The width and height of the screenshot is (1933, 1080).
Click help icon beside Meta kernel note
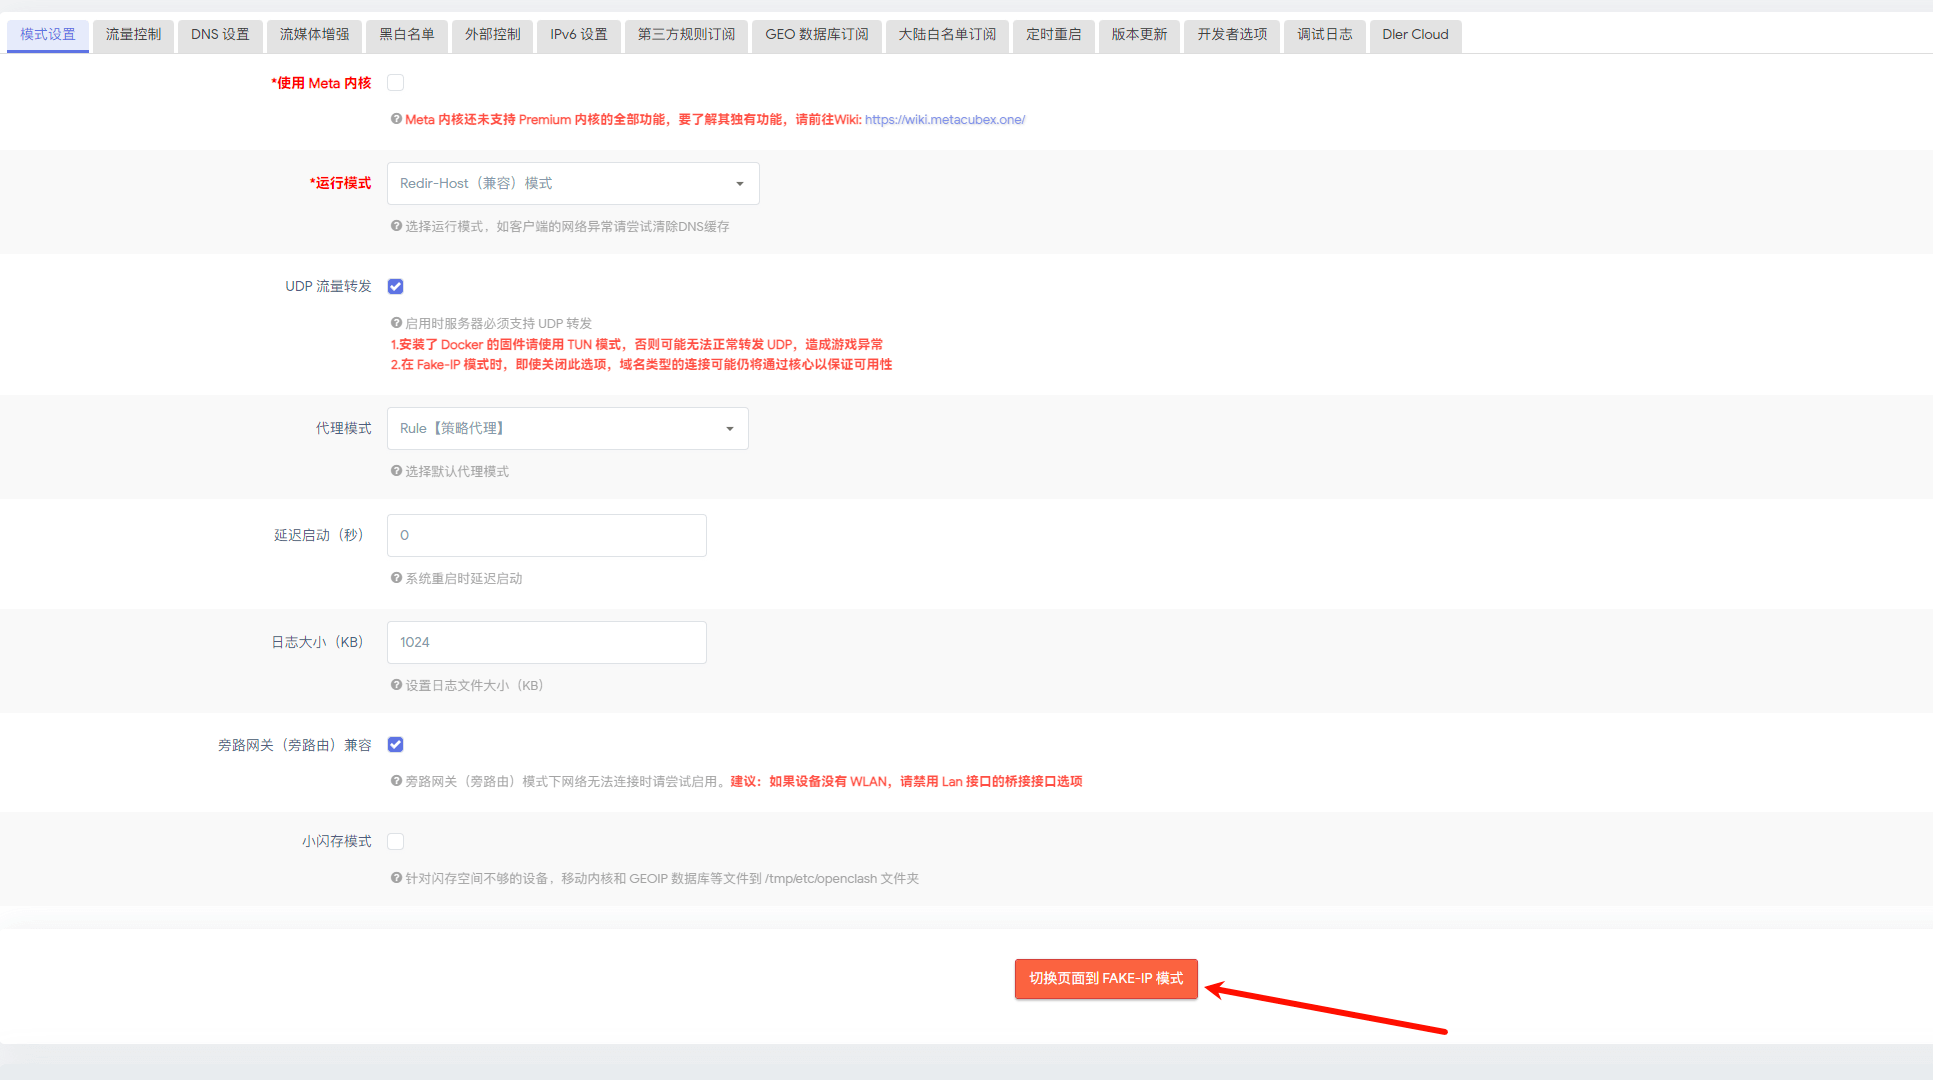[396, 119]
